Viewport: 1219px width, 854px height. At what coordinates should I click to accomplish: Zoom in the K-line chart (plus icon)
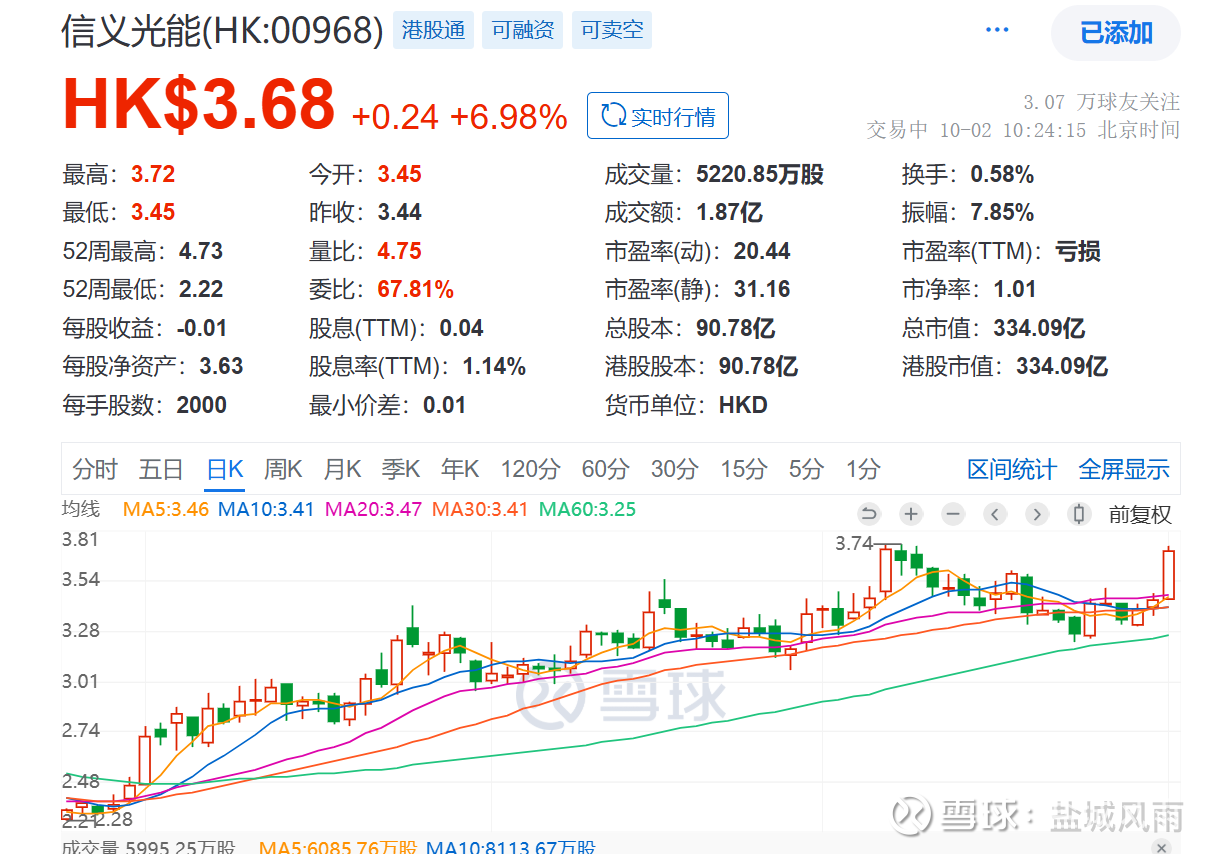911,514
